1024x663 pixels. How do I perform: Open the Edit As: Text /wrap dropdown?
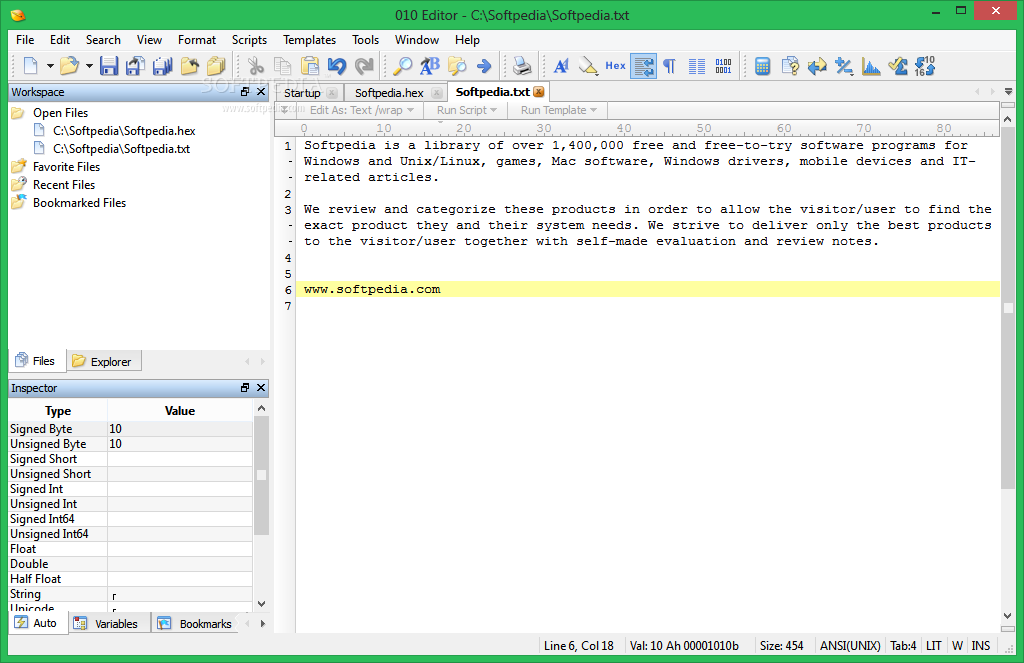click(x=362, y=110)
